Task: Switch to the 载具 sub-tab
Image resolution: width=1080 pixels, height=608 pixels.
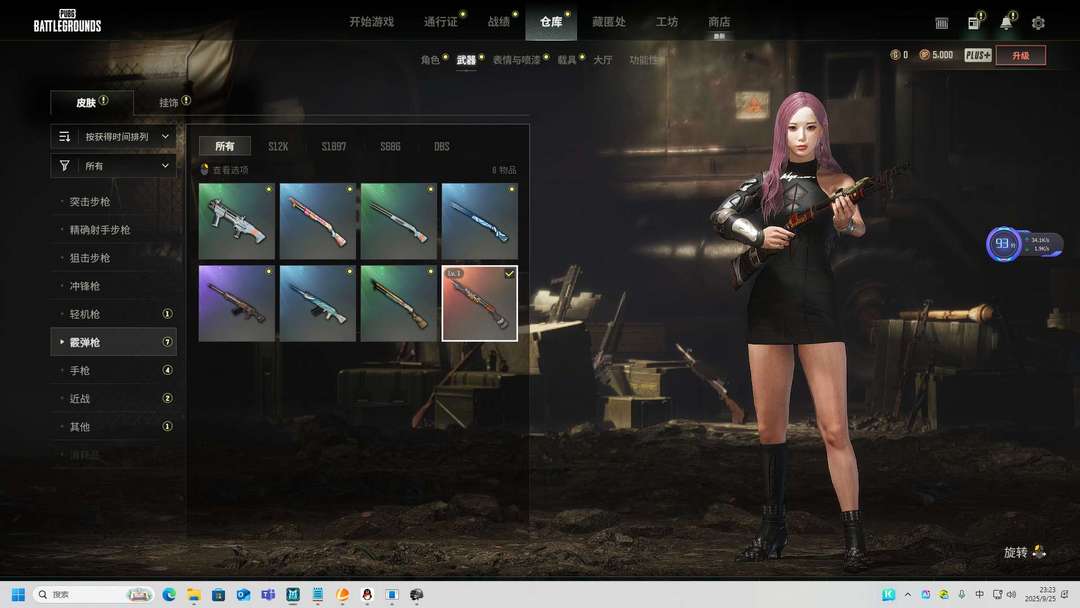Action: pyautogui.click(x=567, y=60)
